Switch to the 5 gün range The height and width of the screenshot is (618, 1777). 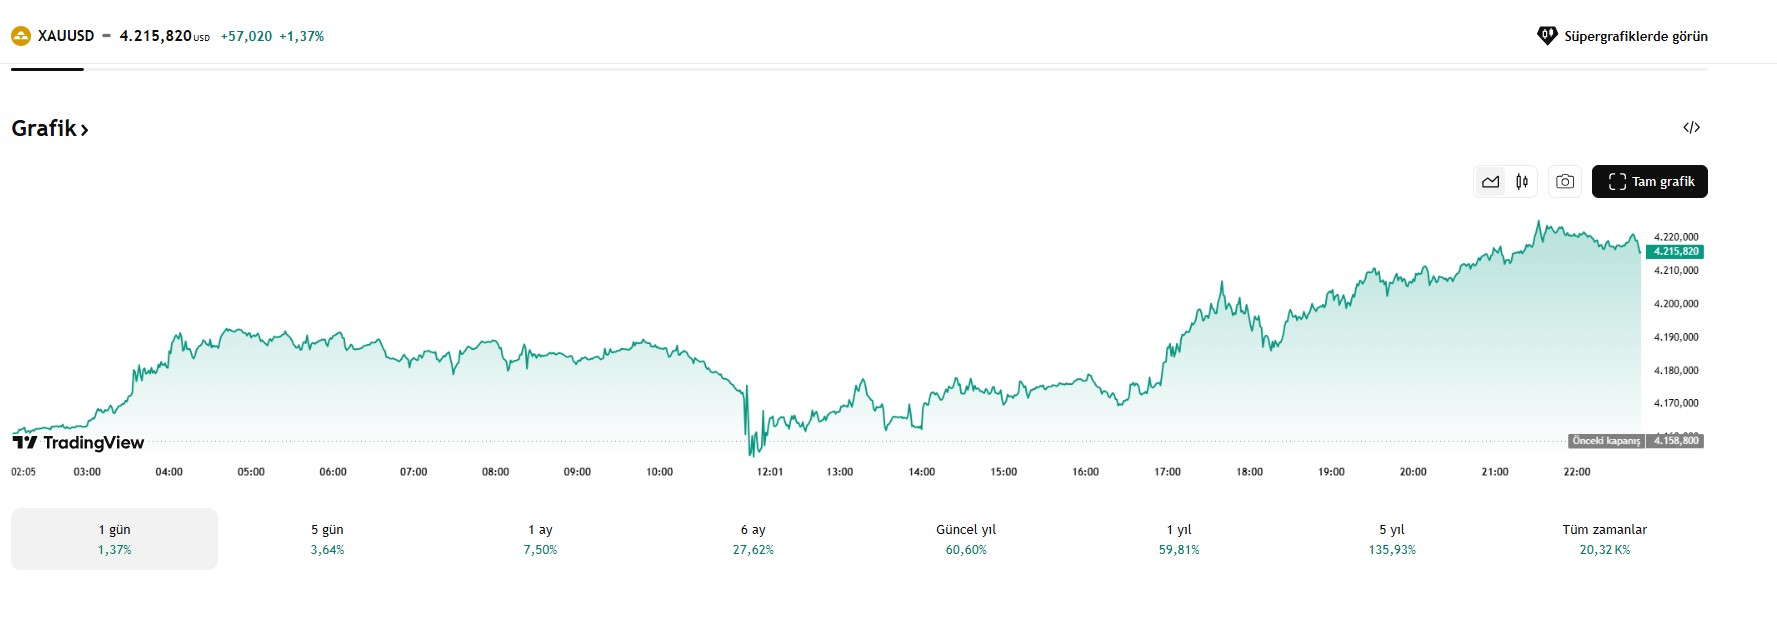[x=326, y=539]
